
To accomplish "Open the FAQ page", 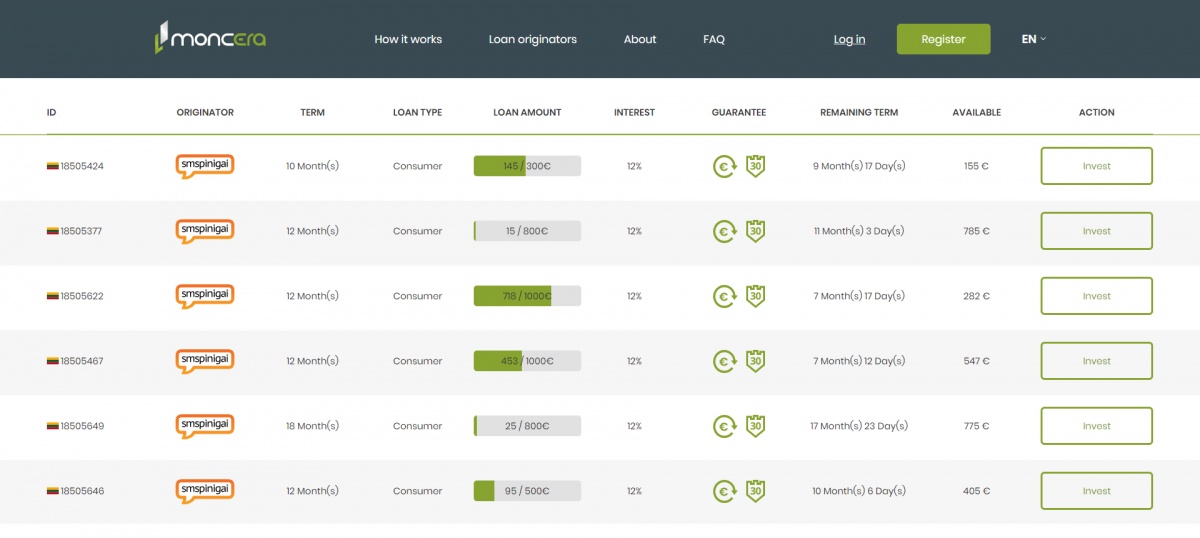I will [714, 39].
